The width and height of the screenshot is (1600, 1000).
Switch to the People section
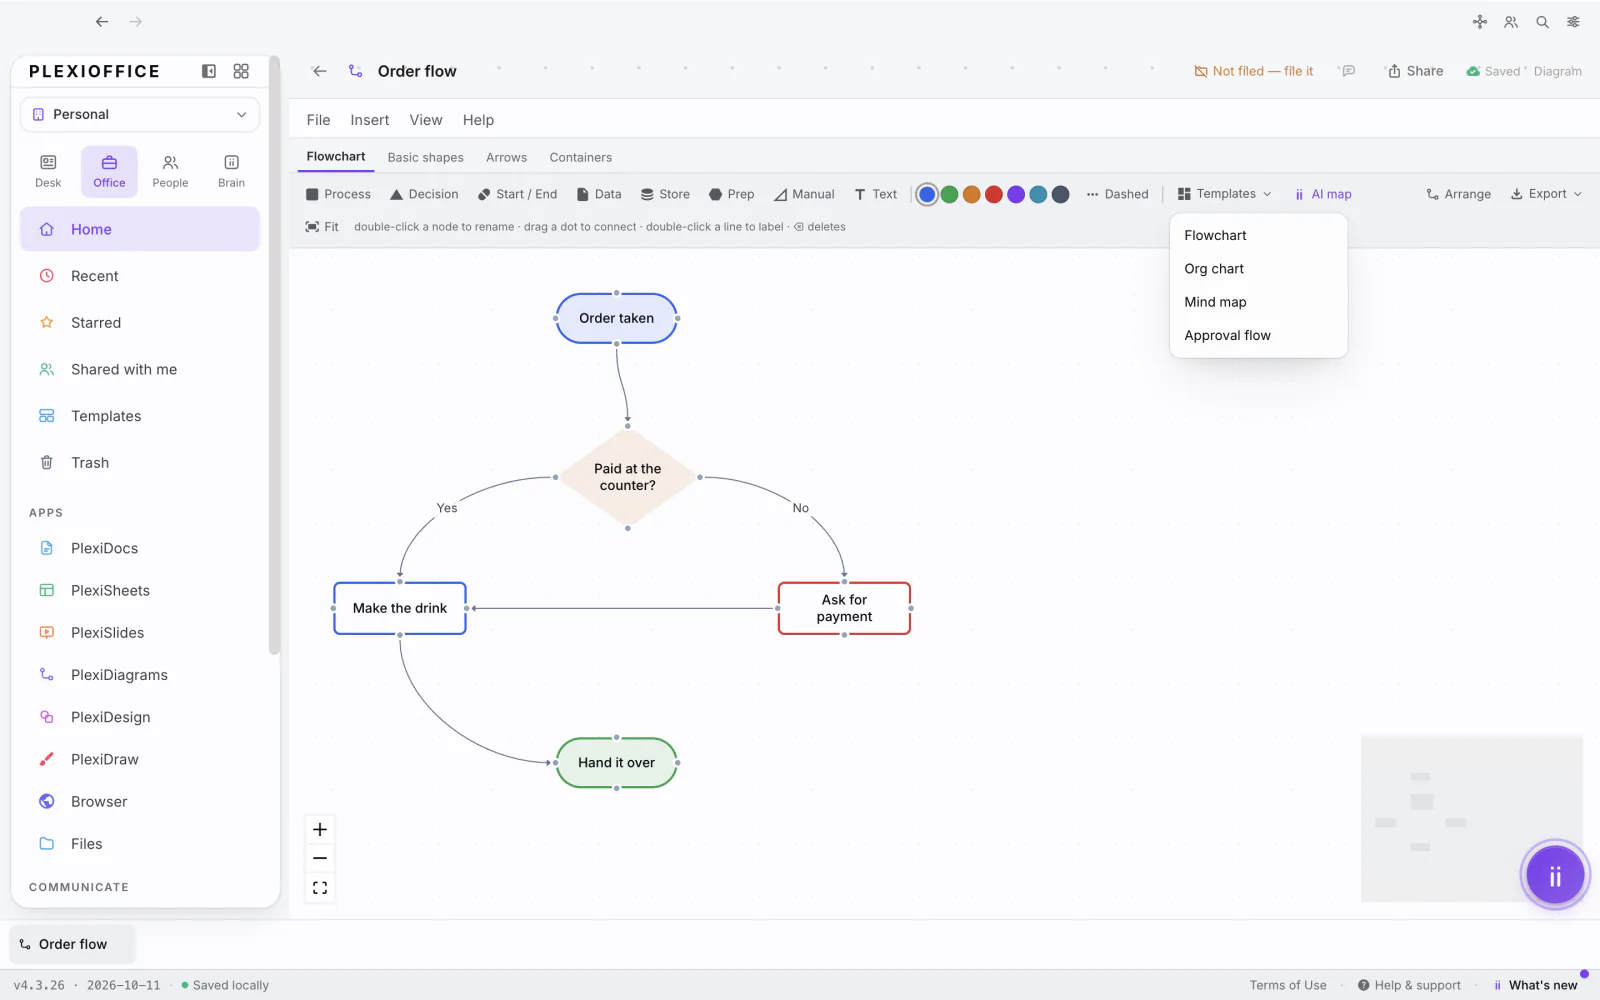[x=170, y=171]
